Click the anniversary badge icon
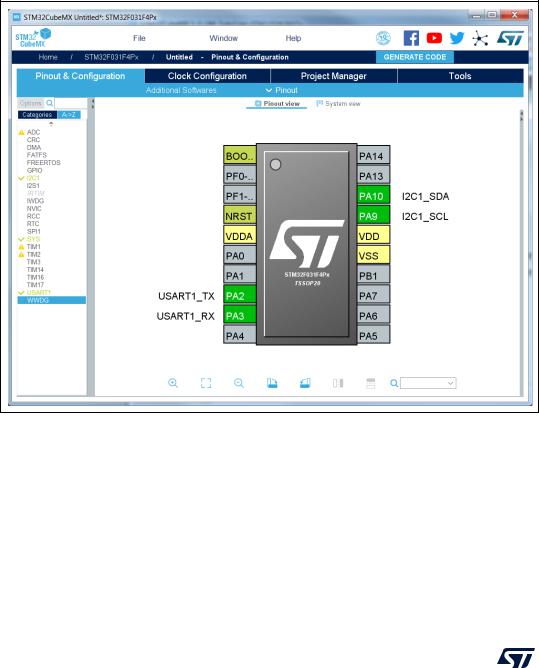The width and height of the screenshot is (539, 668). point(383,38)
